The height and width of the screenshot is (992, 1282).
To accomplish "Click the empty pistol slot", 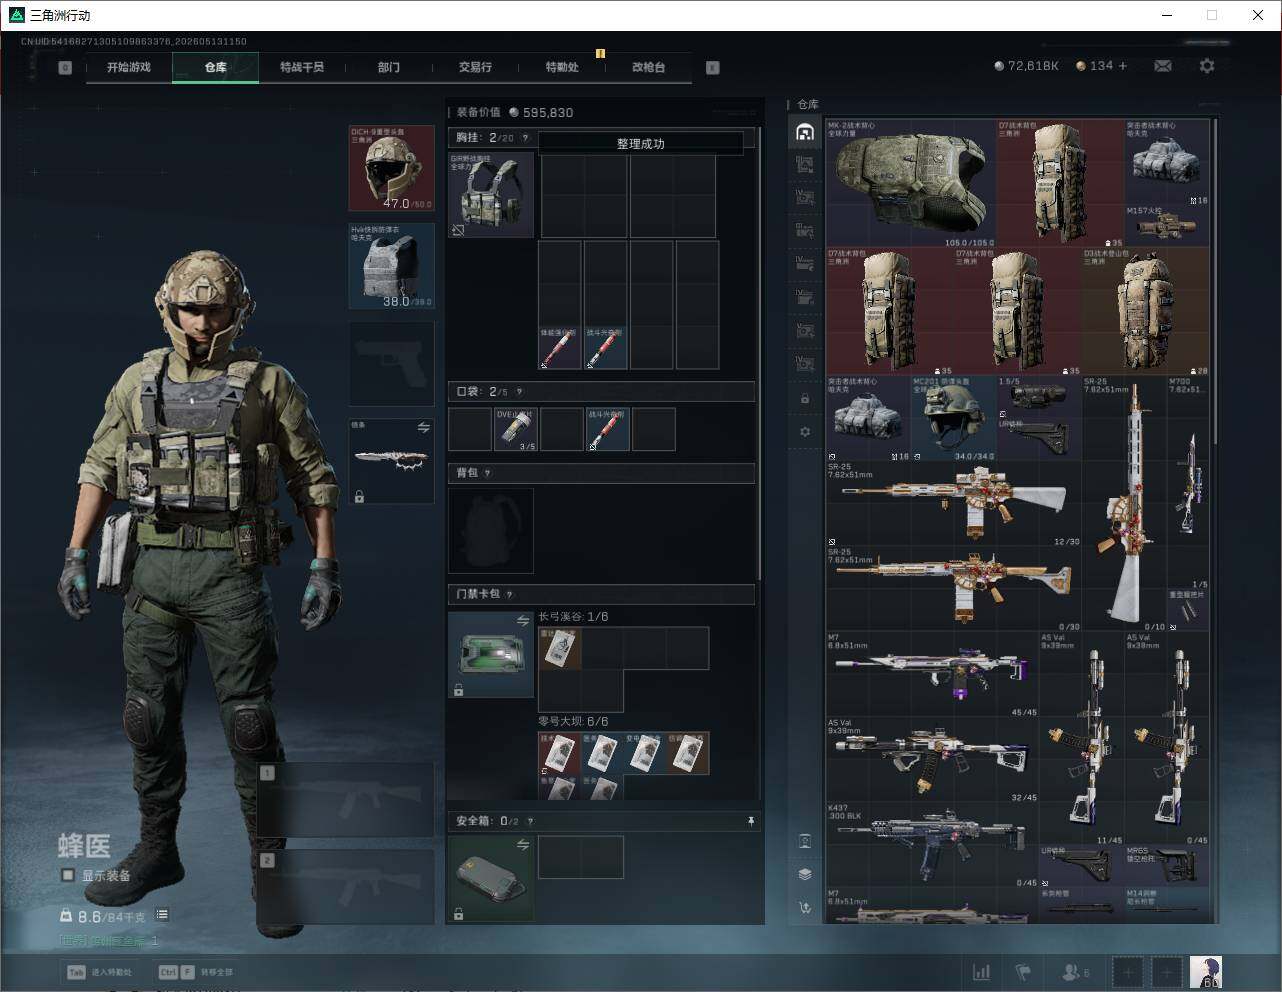I will coord(391,363).
